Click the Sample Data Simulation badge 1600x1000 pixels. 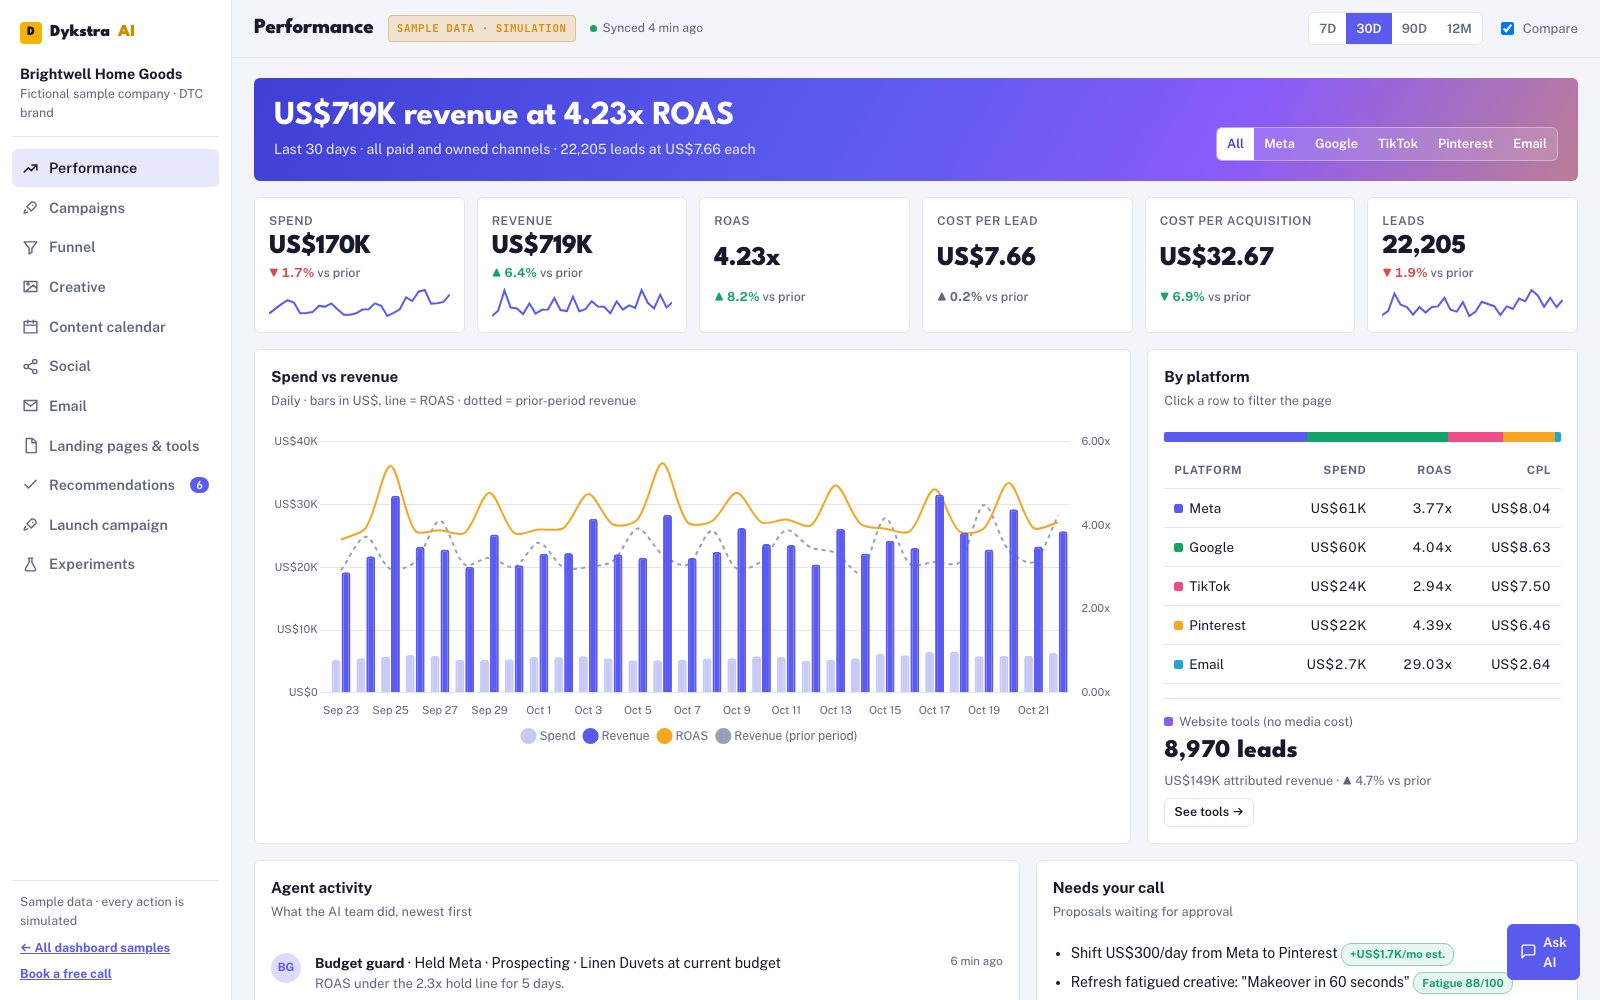click(x=482, y=28)
